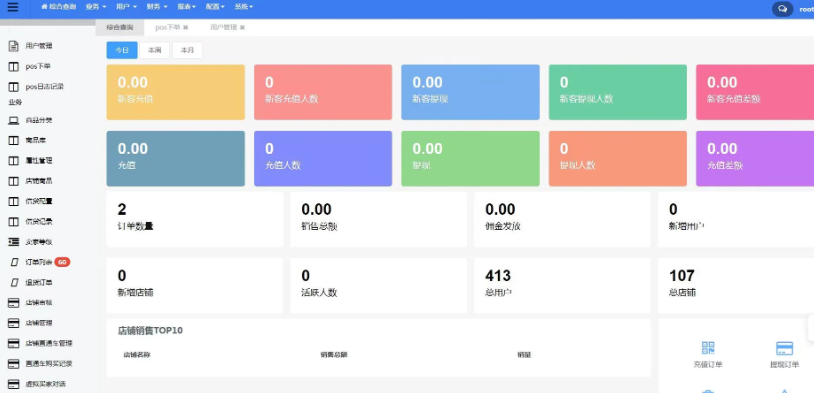Open 店铺管理 in the sidebar
This screenshot has width=814, height=393.
click(x=39, y=323)
